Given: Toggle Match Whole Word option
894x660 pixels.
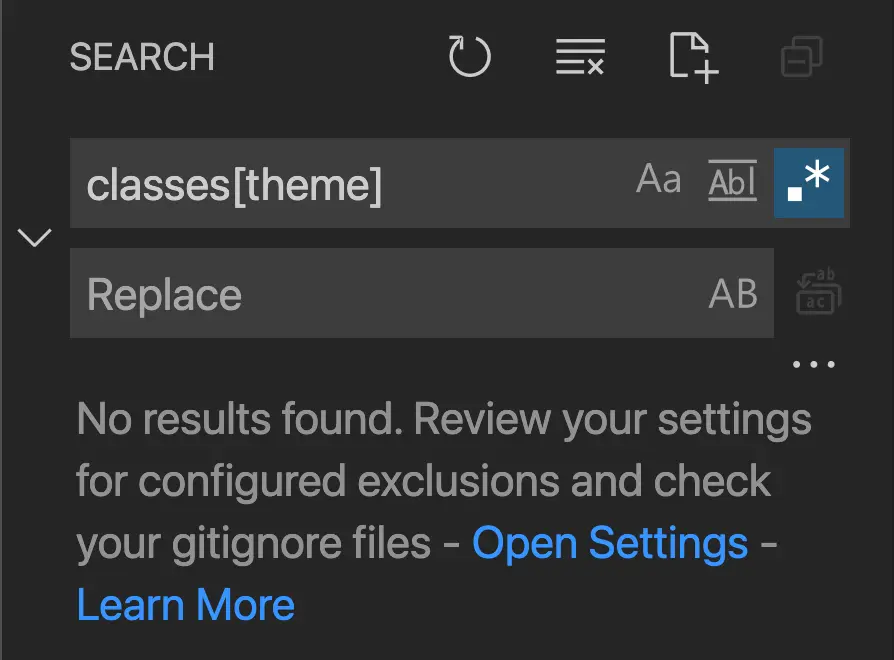Looking at the screenshot, I should [733, 181].
